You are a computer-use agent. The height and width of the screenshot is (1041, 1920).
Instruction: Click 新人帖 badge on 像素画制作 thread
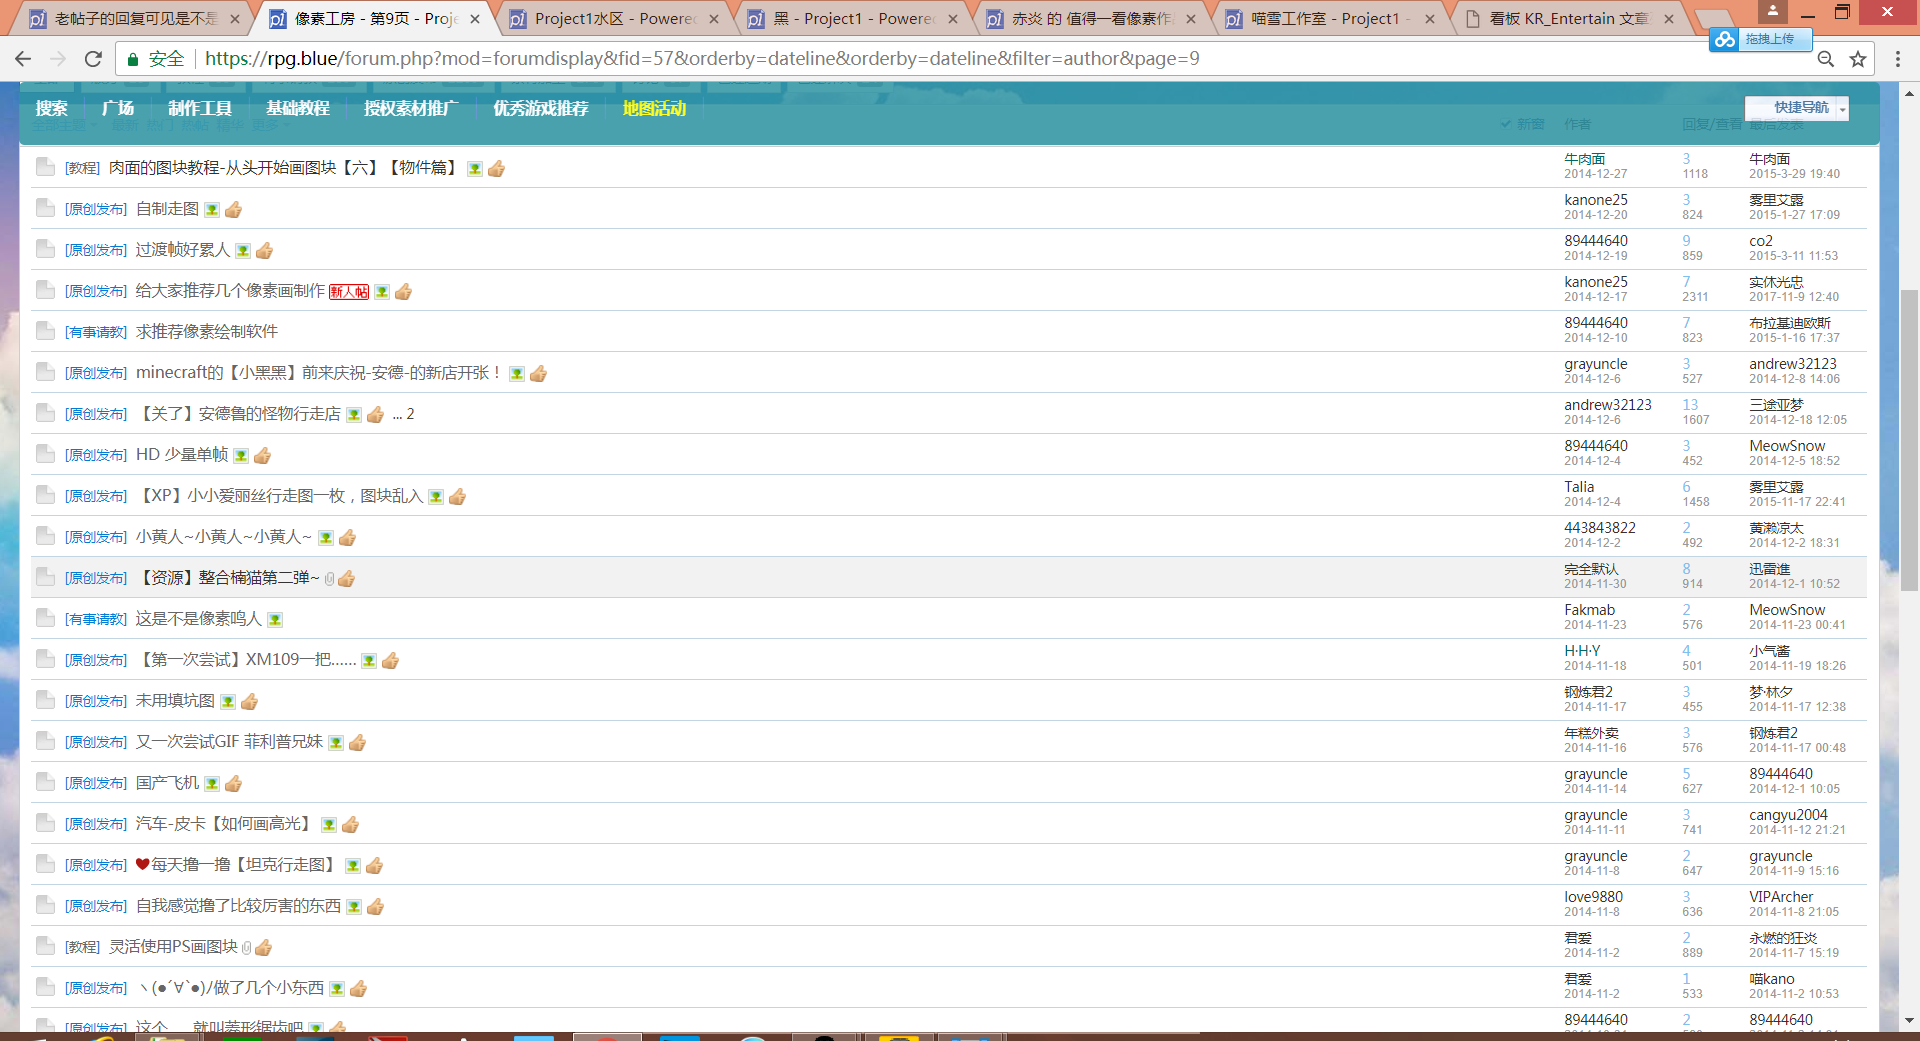pyautogui.click(x=349, y=291)
